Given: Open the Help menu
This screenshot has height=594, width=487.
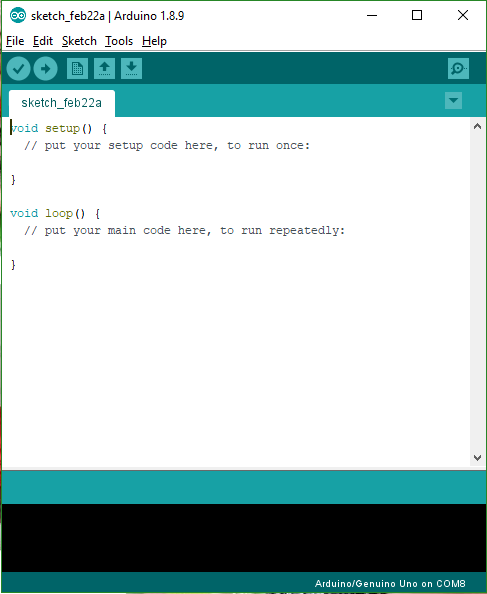Looking at the screenshot, I should pyautogui.click(x=154, y=41).
